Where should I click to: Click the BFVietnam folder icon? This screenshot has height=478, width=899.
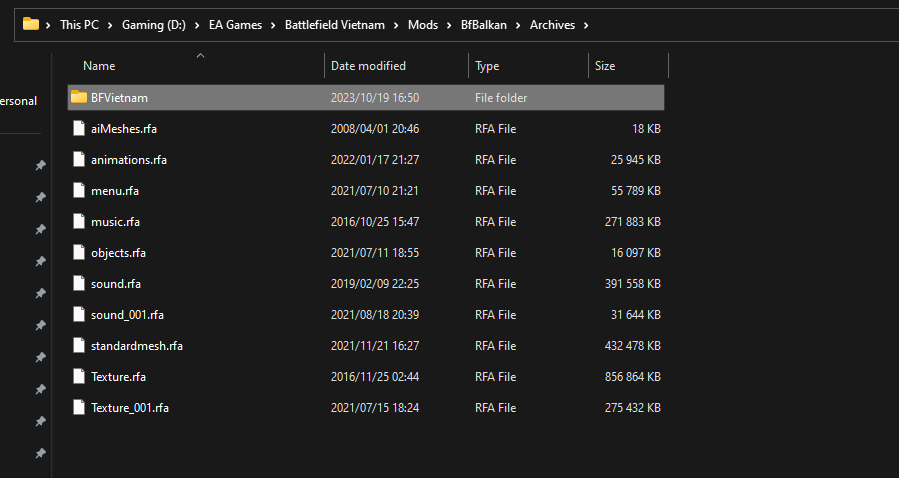pos(79,98)
